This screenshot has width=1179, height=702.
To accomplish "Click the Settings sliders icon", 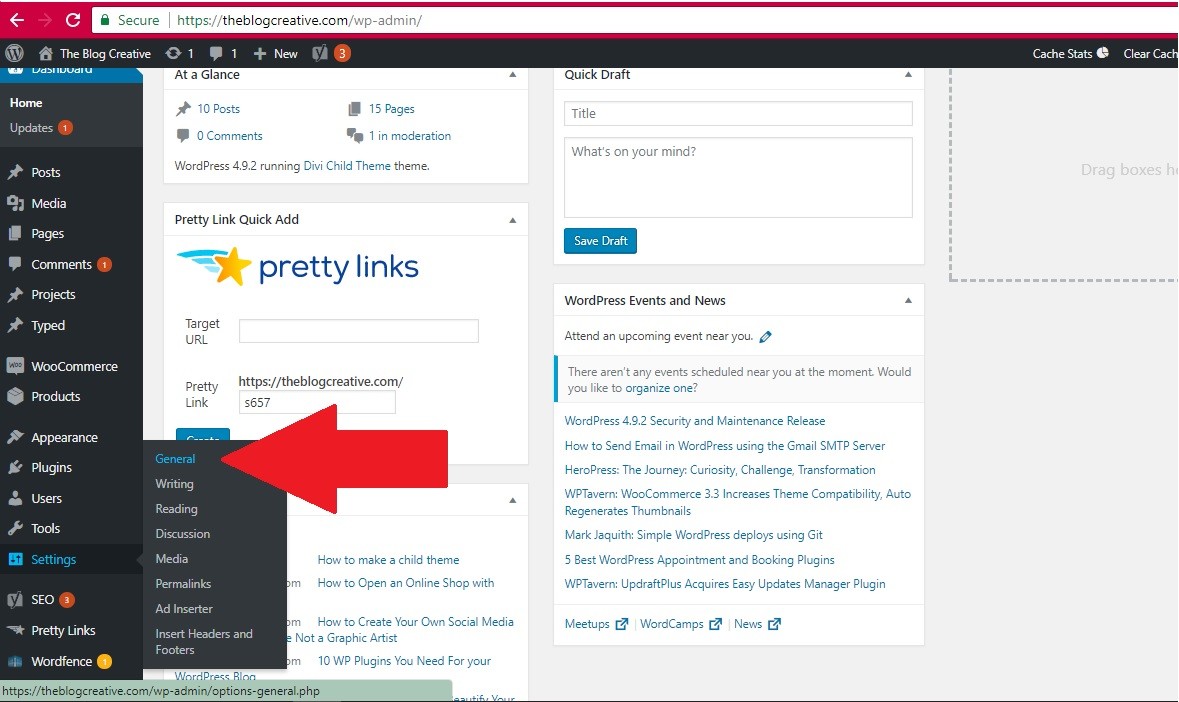I will [15, 559].
